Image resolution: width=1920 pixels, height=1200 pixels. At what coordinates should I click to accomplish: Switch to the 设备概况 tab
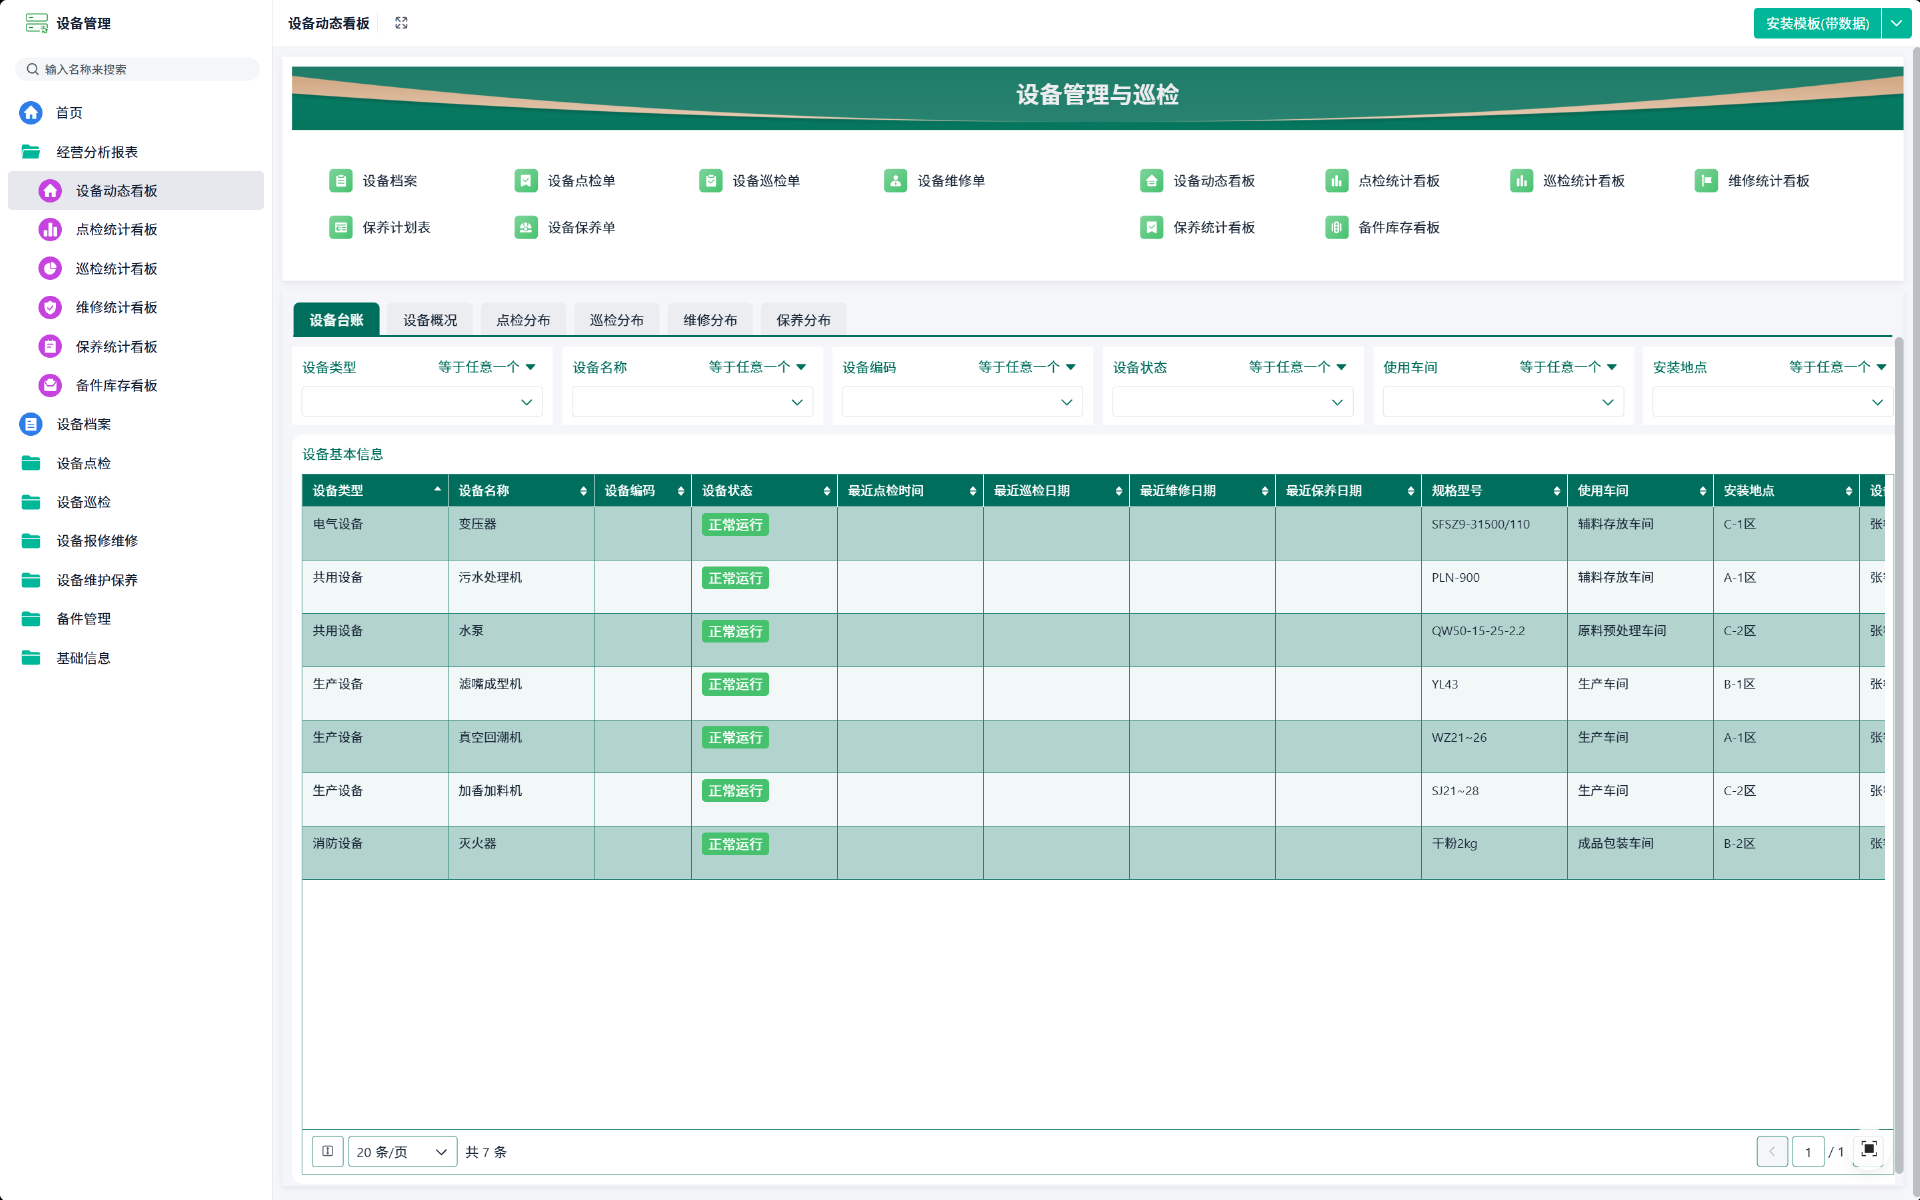[x=430, y=320]
